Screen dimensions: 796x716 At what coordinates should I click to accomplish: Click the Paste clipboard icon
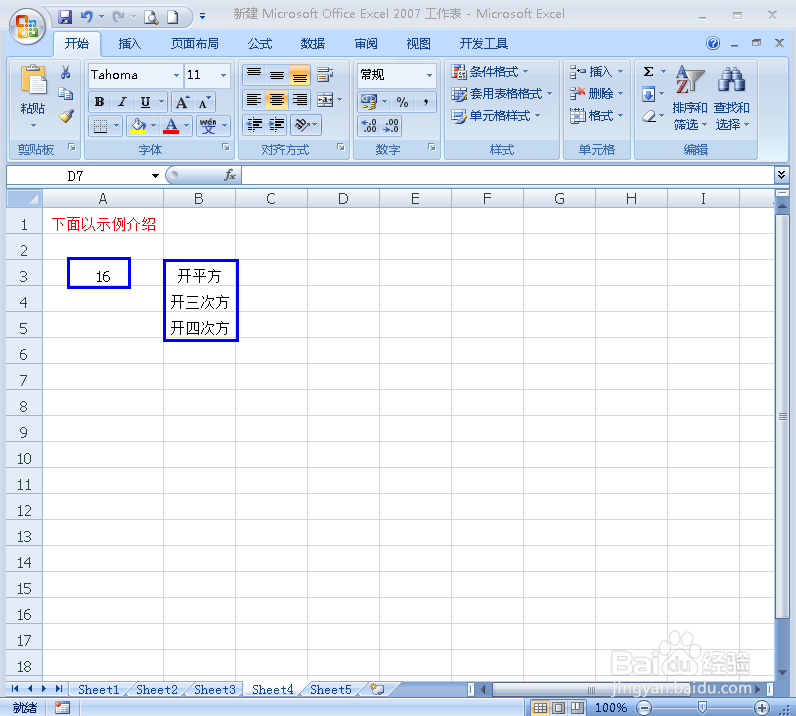point(33,80)
